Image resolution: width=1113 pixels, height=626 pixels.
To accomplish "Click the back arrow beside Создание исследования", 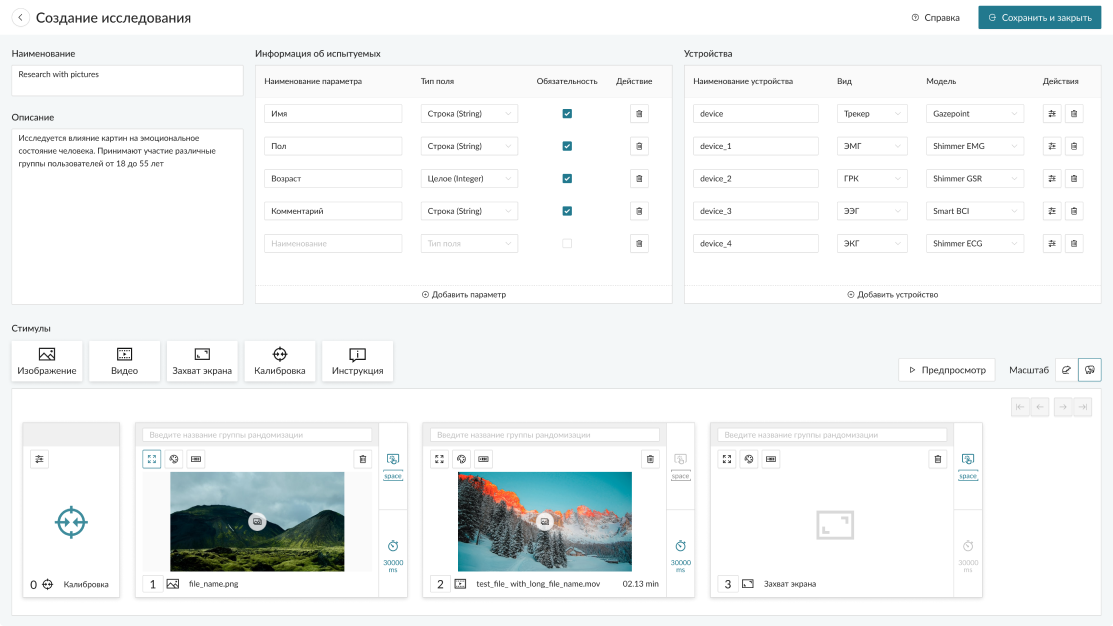I will click(21, 18).
